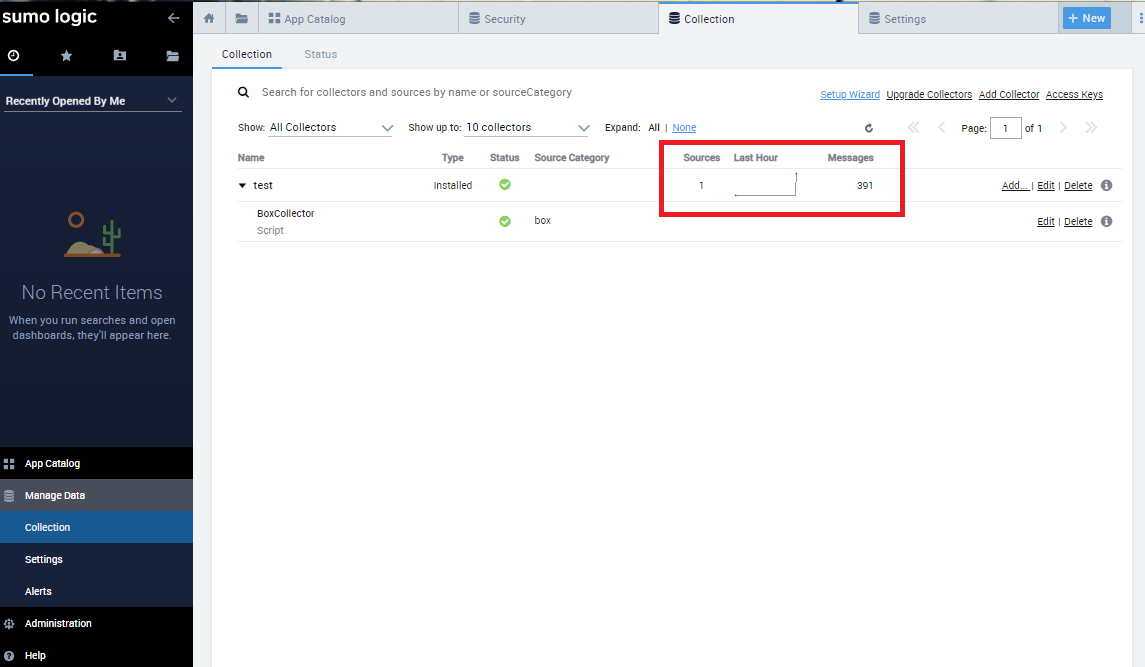This screenshot has width=1145, height=667.
Task: Switch to the Security tab
Action: pyautogui.click(x=558, y=18)
